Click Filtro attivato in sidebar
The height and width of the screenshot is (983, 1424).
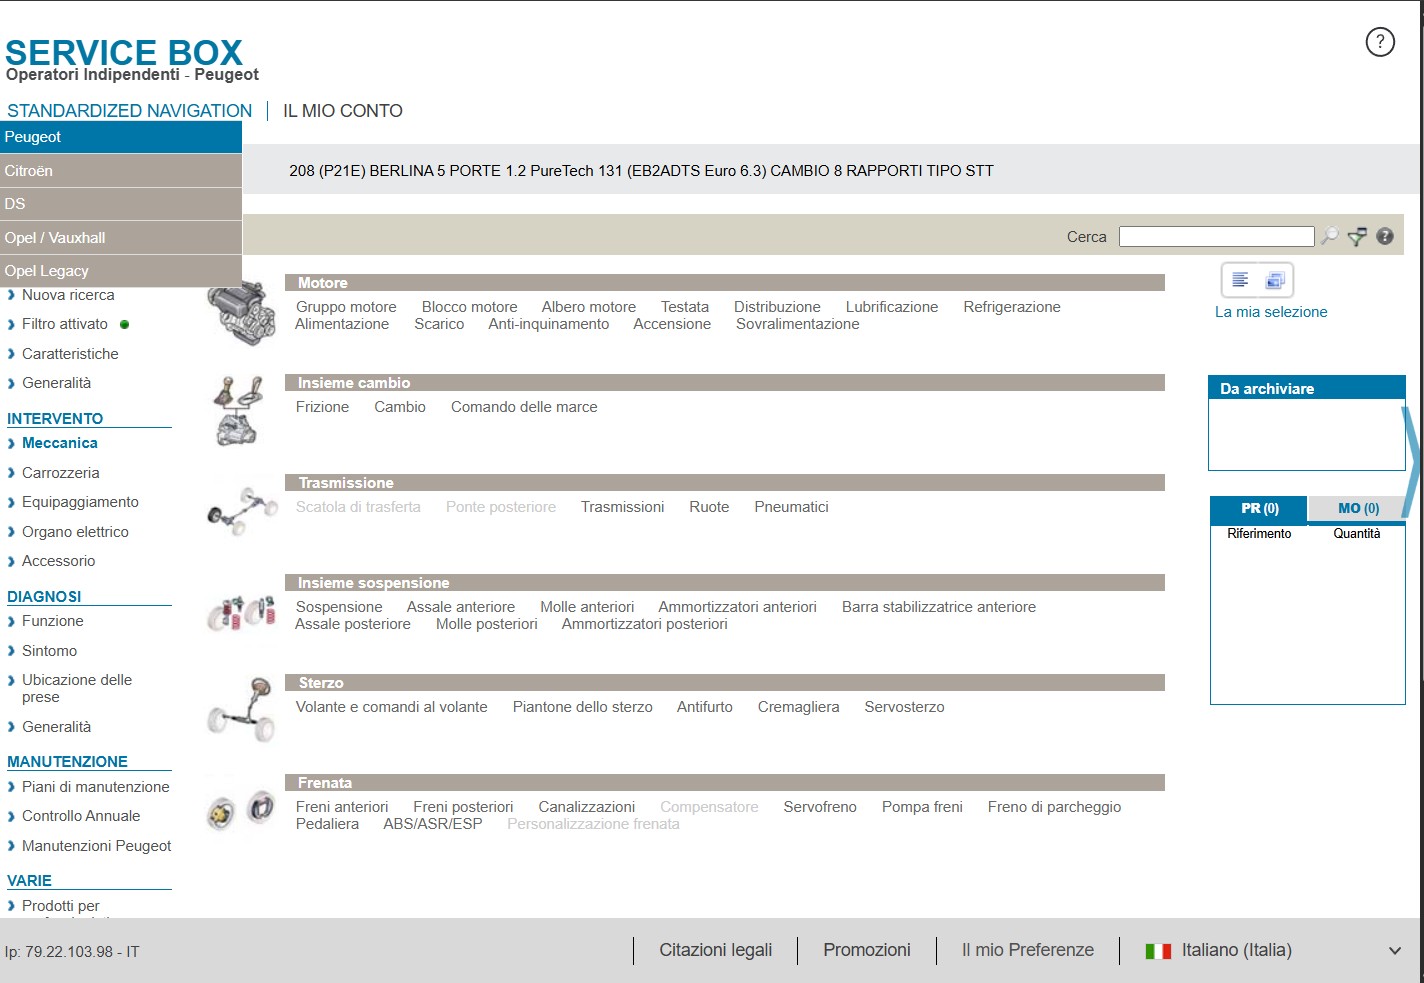pos(65,324)
